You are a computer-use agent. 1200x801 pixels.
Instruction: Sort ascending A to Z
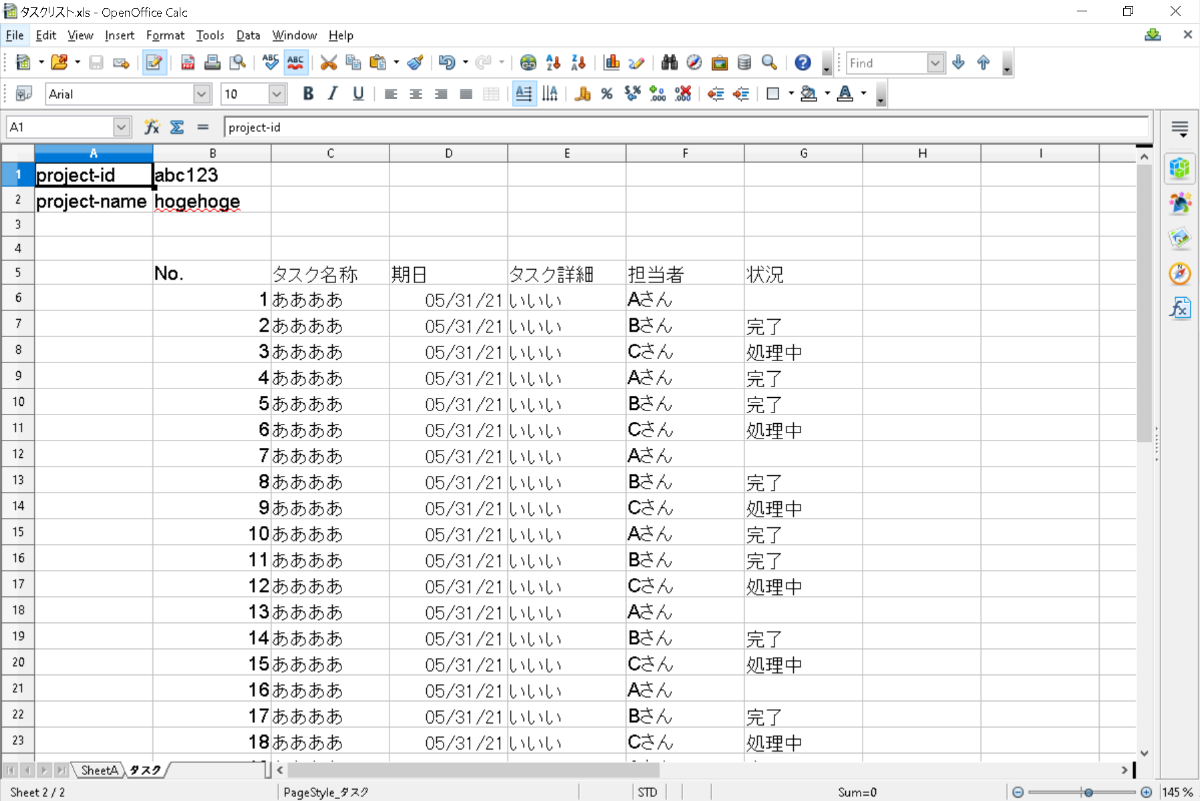click(553, 62)
